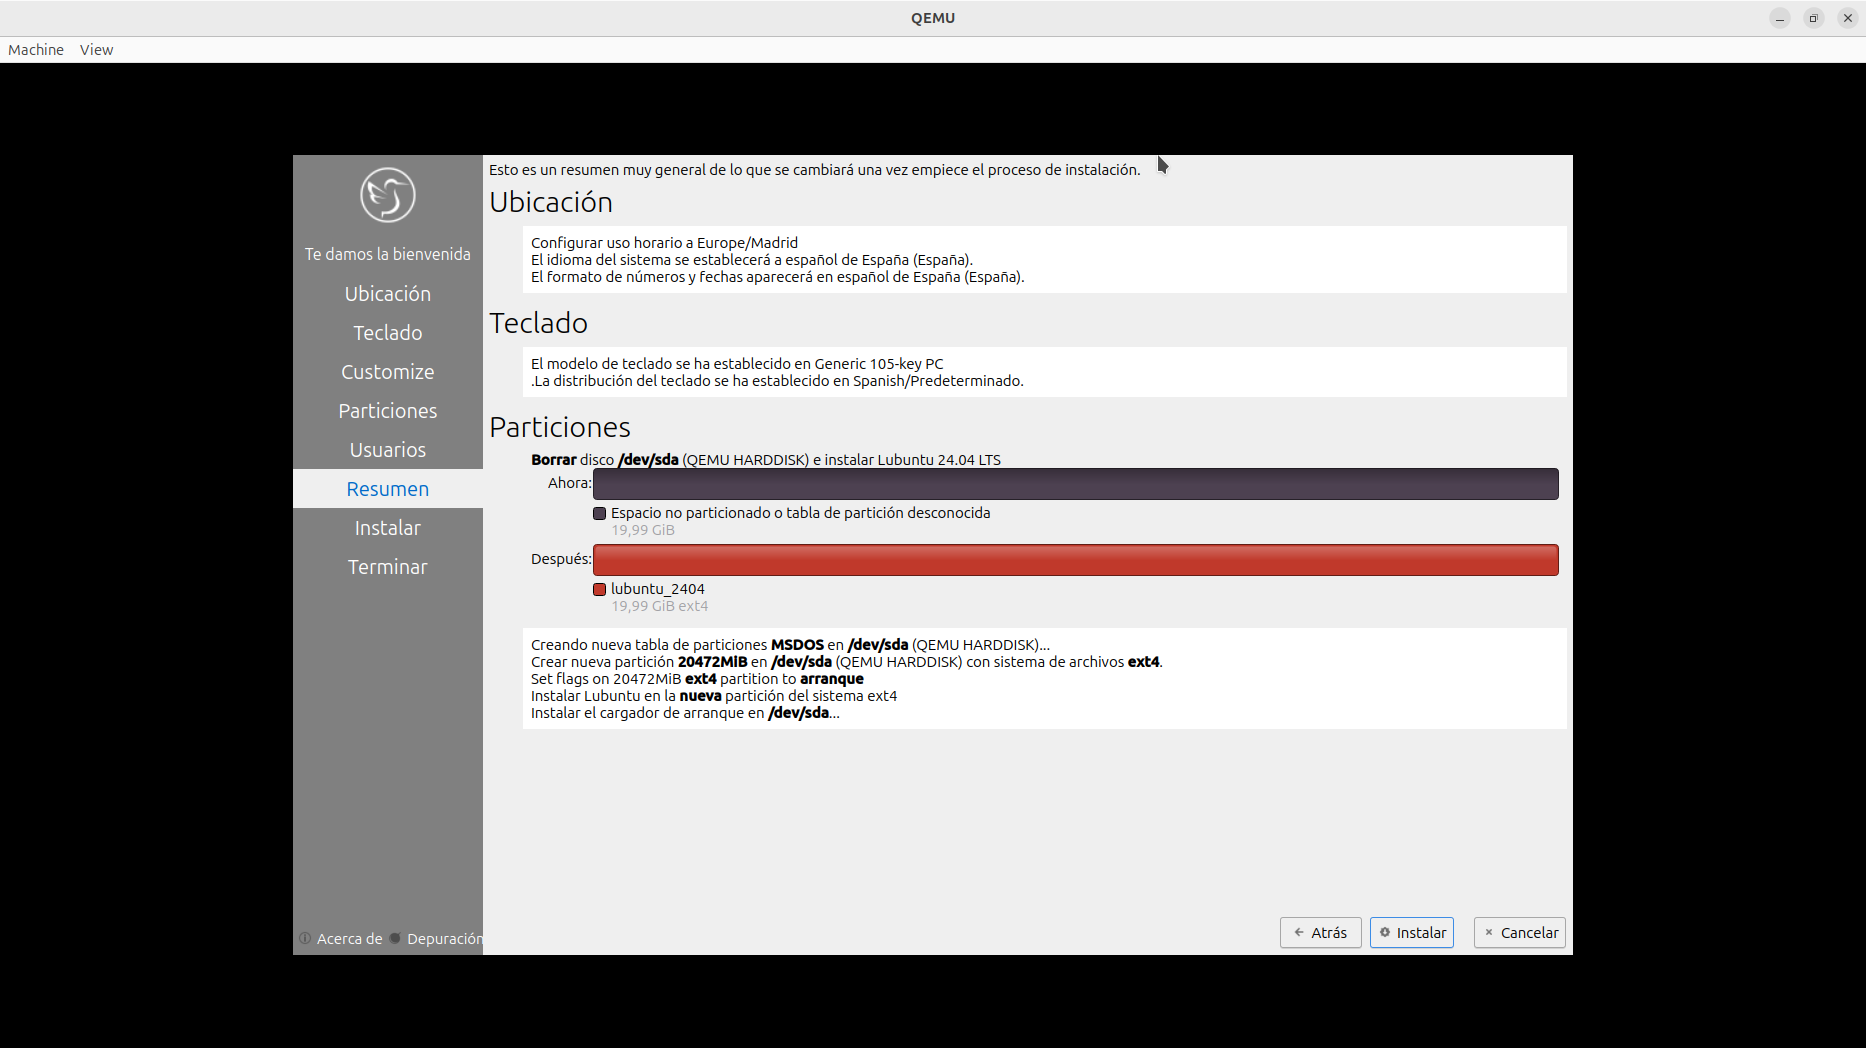Click the 'El idioma del sistema' line

(752, 260)
